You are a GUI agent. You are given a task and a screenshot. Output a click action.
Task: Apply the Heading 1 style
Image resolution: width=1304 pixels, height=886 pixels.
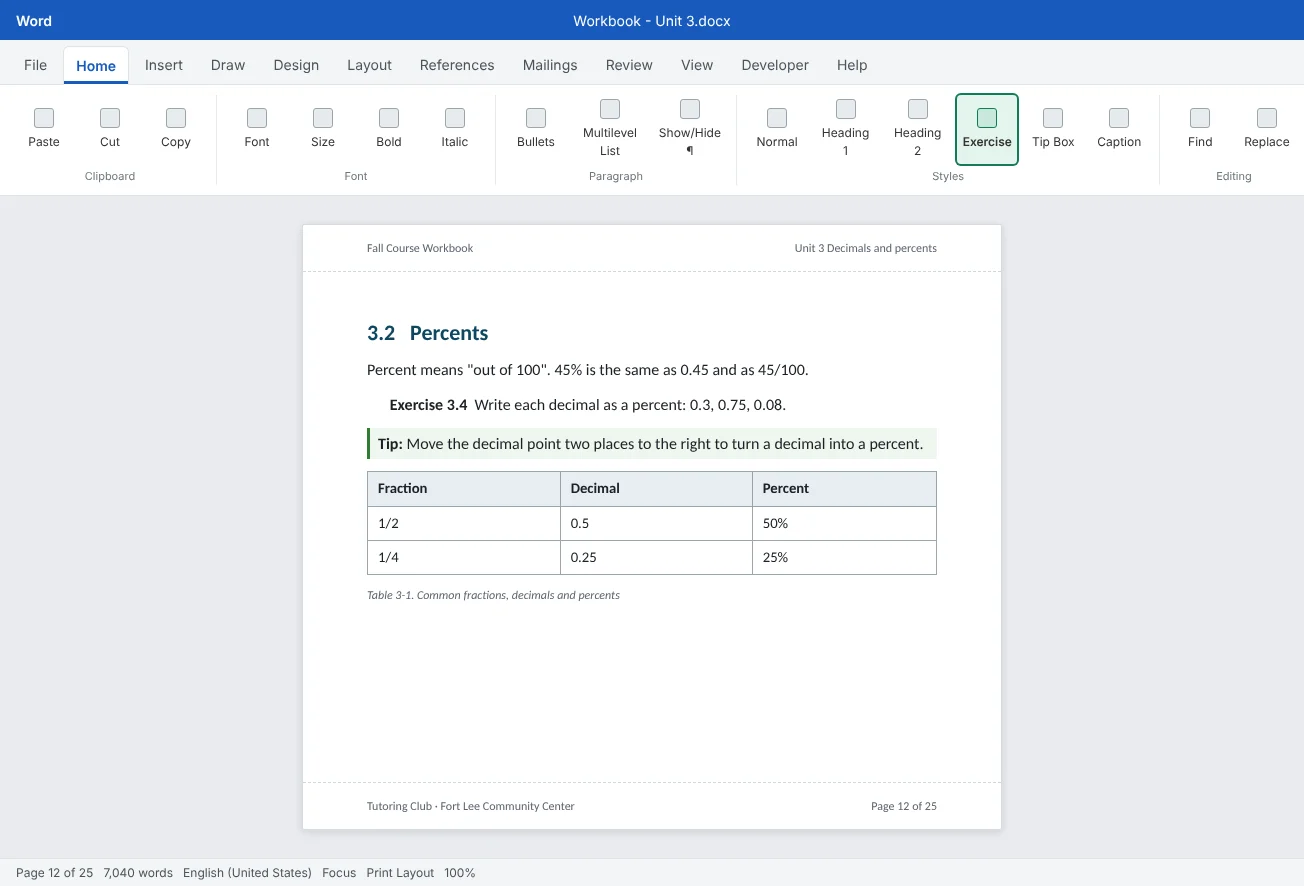pos(846,129)
